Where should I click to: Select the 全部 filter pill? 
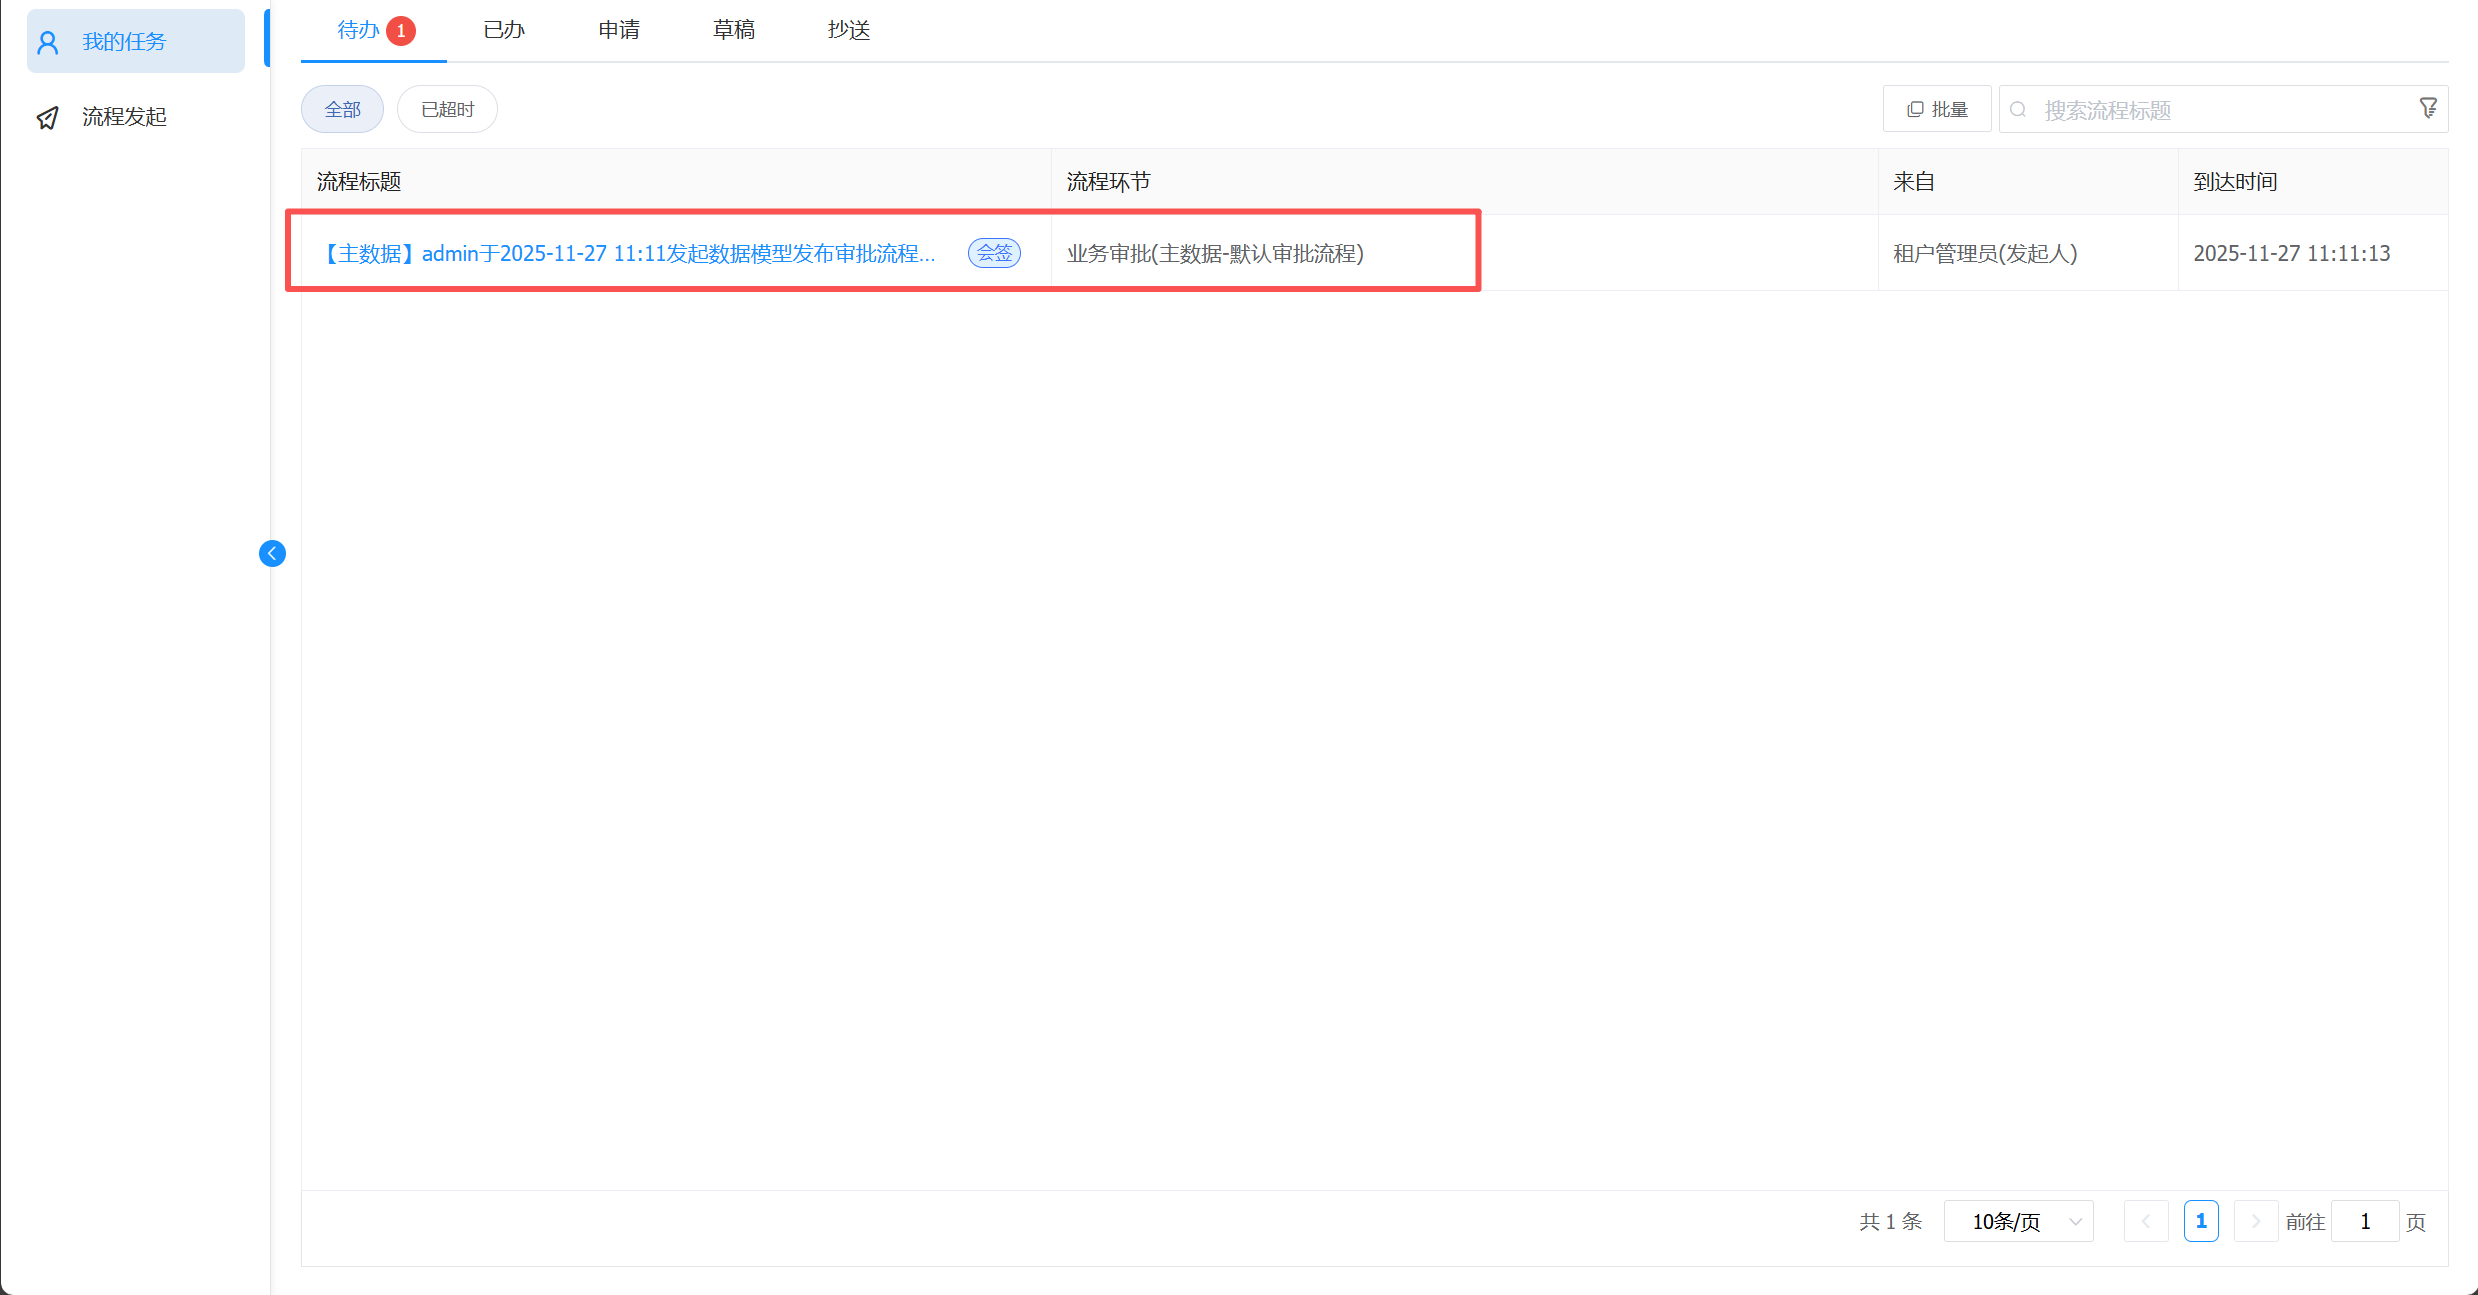[342, 109]
